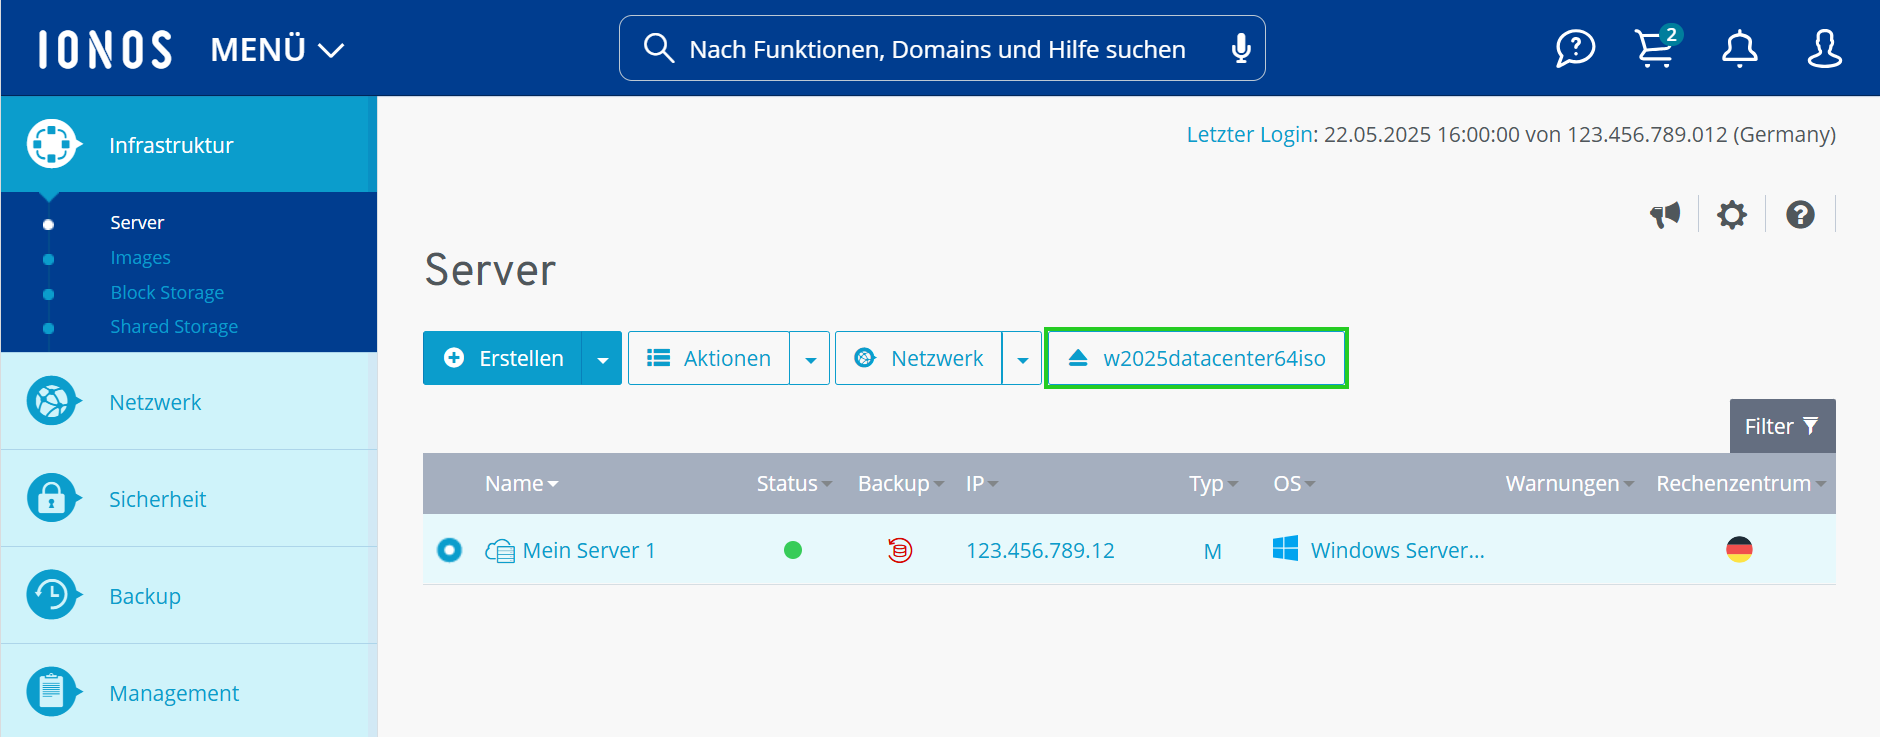Image resolution: width=1880 pixels, height=737 pixels.
Task: Open the Backup sidebar section
Action: (x=189, y=596)
